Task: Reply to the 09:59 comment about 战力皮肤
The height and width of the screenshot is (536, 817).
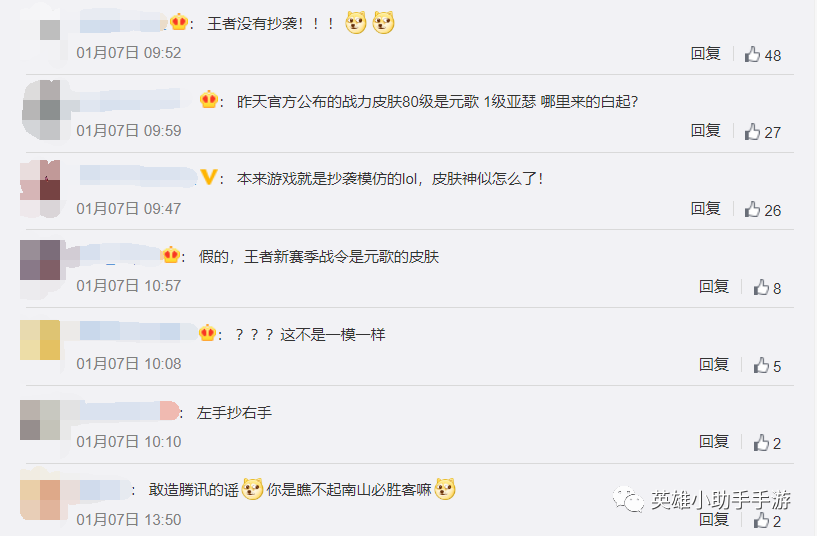Action: [x=705, y=131]
